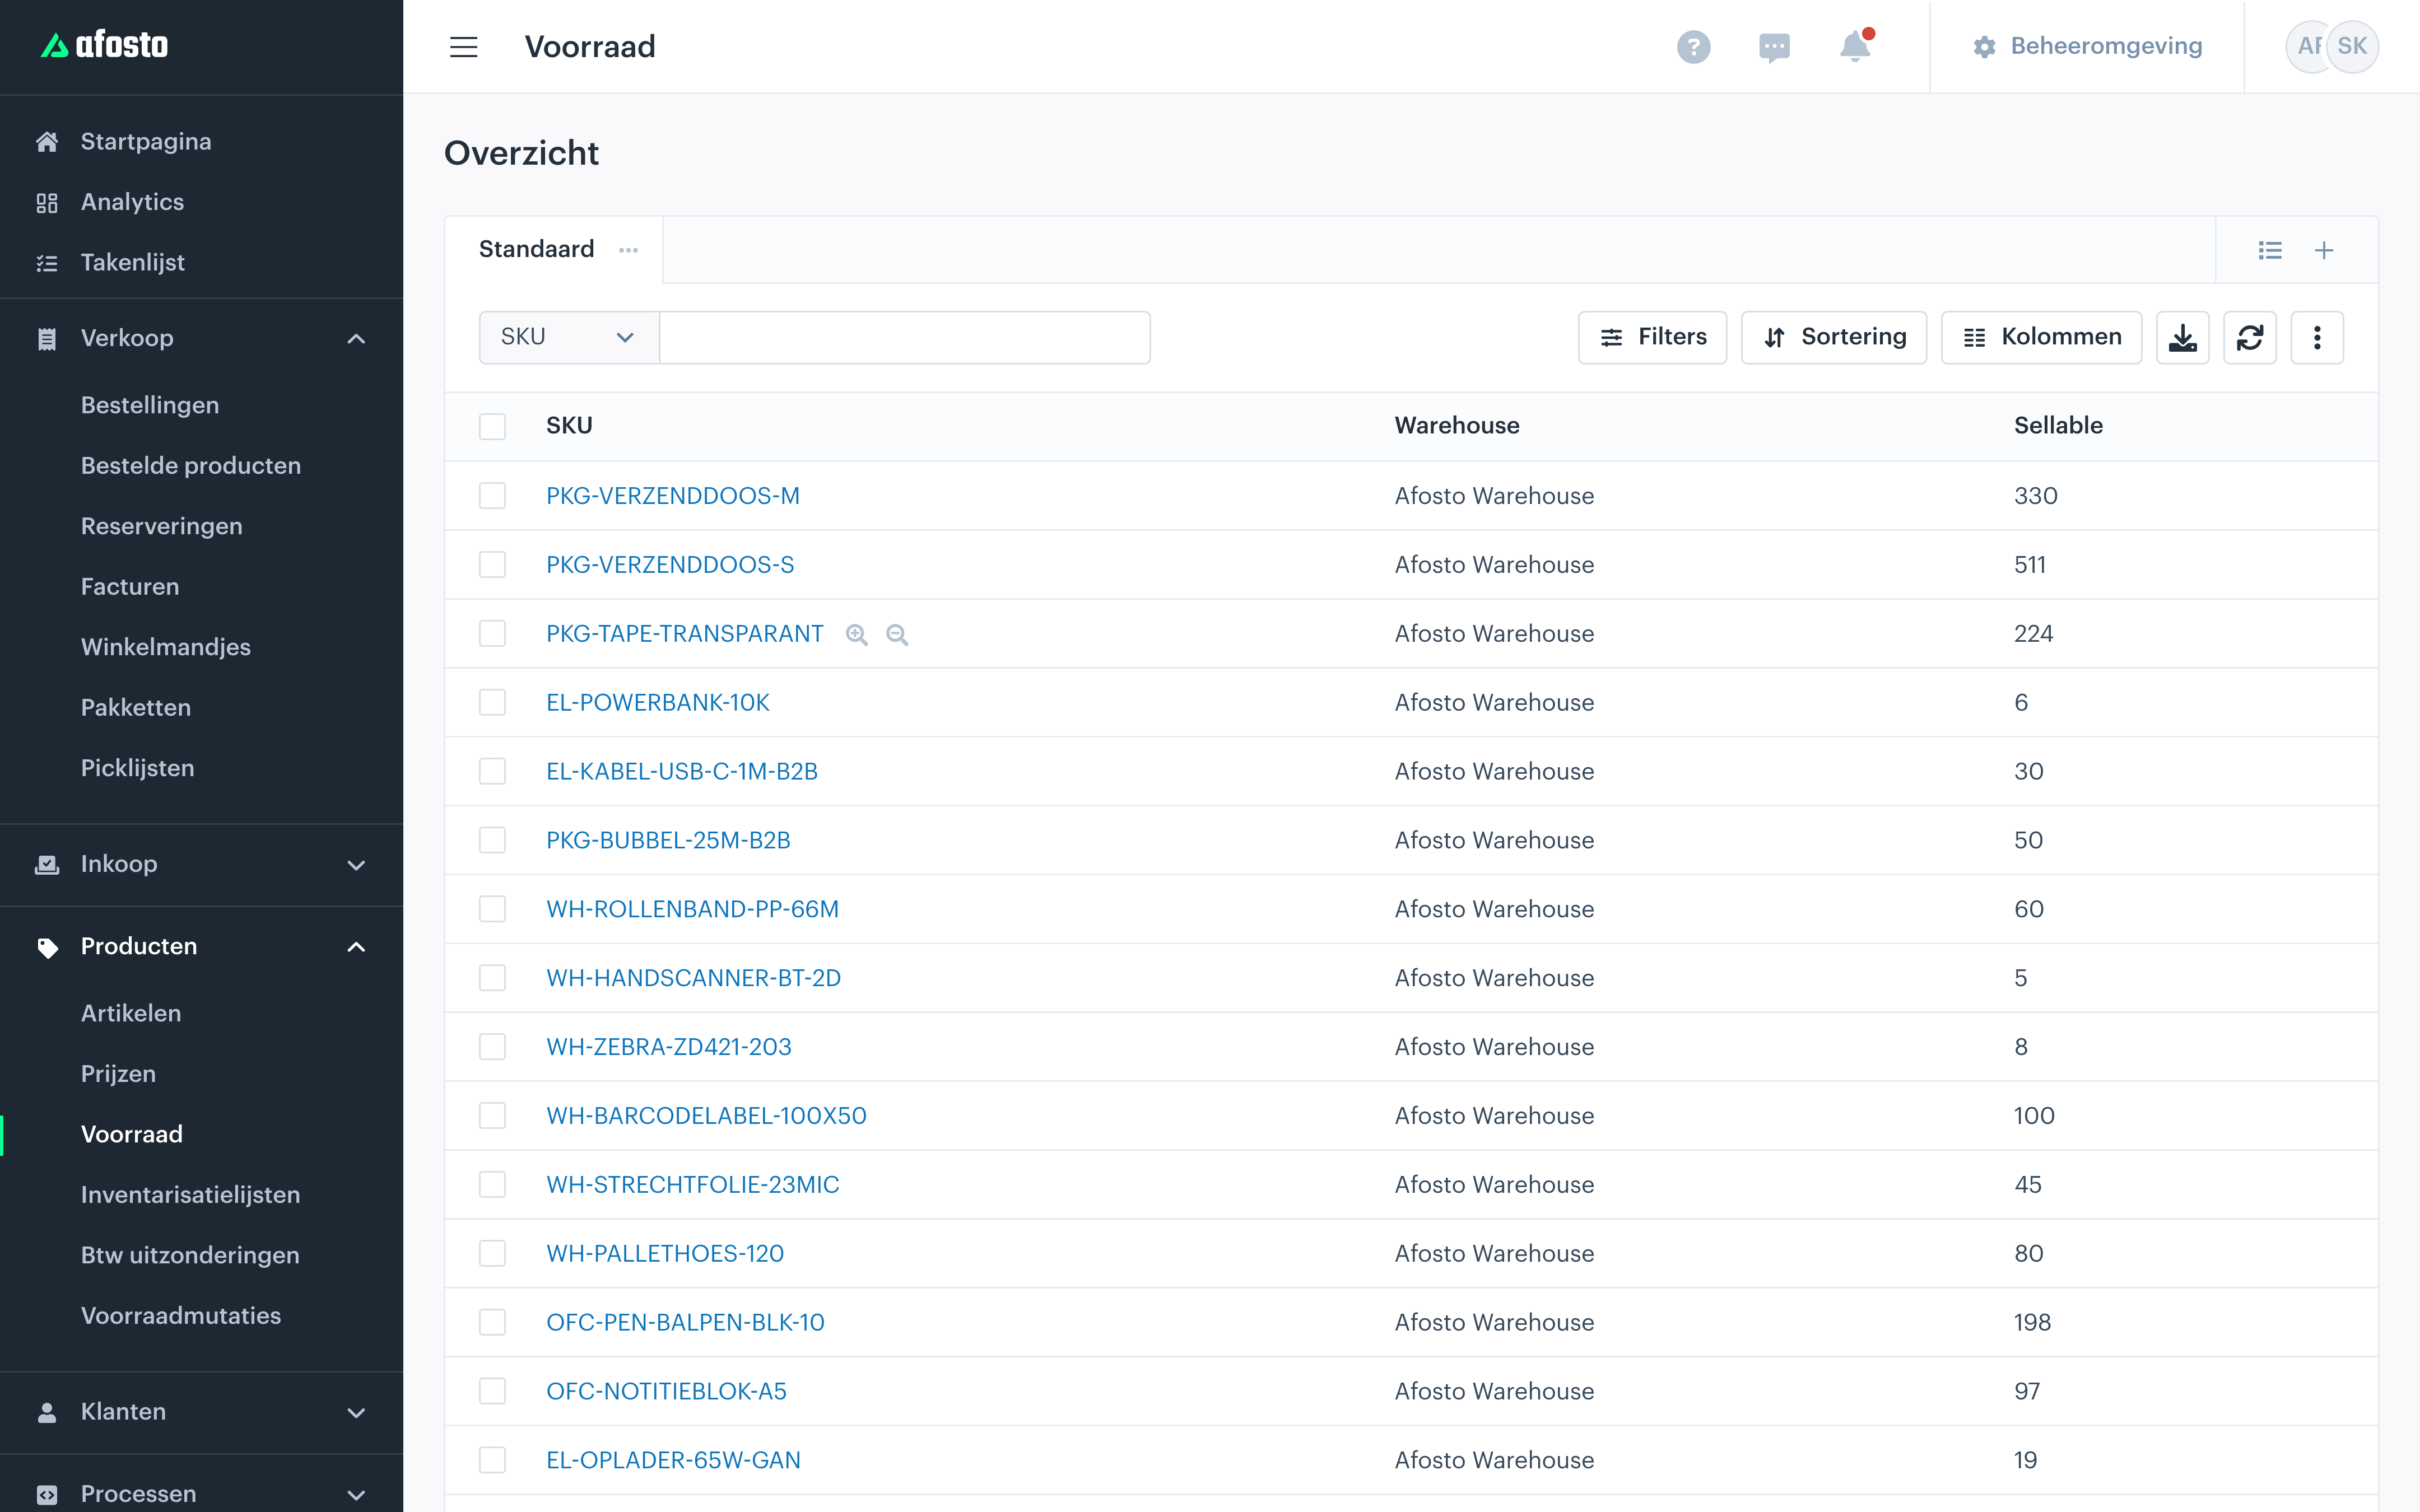Open the SK user avatar
This screenshot has width=2420, height=1512.
coord(2352,46)
